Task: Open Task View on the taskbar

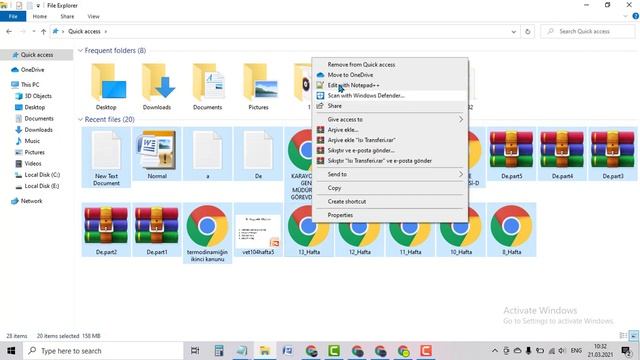Action: [195, 351]
